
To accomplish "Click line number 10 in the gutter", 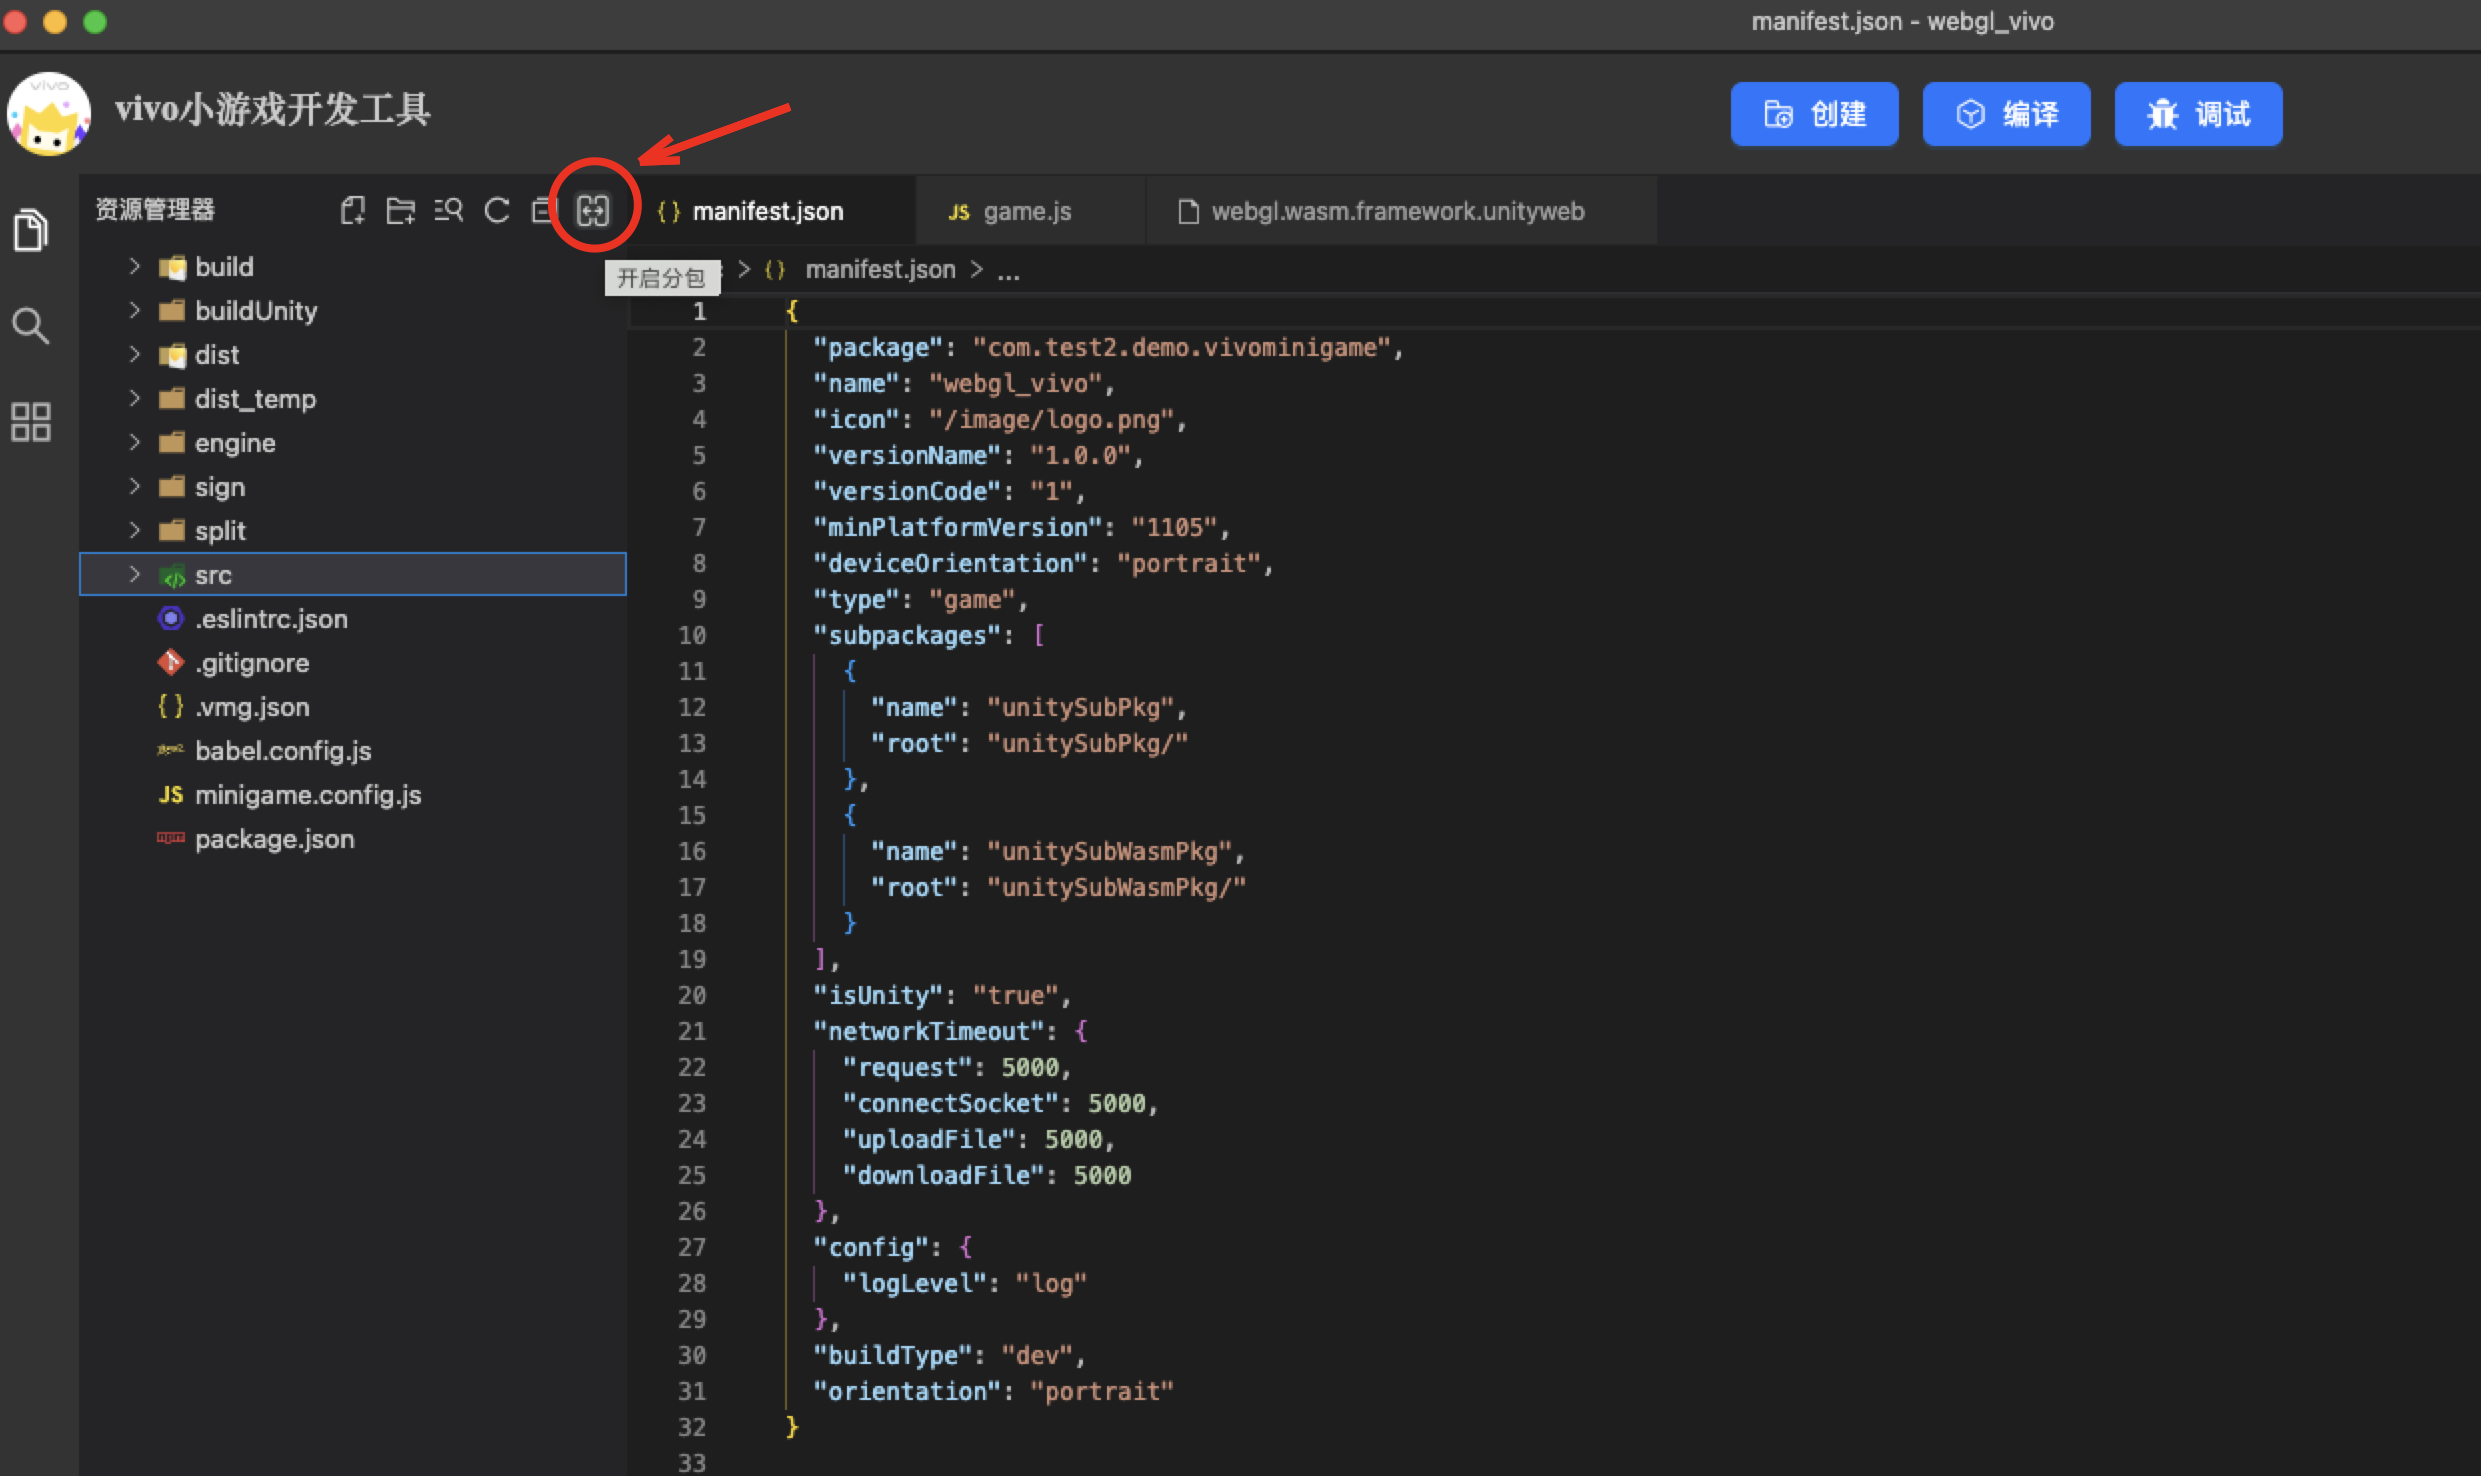I will [x=692, y=635].
